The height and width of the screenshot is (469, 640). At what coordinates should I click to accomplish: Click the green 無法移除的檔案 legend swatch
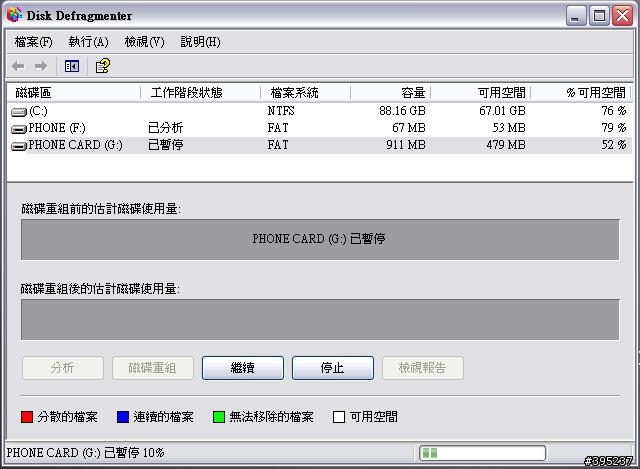[x=219, y=417]
